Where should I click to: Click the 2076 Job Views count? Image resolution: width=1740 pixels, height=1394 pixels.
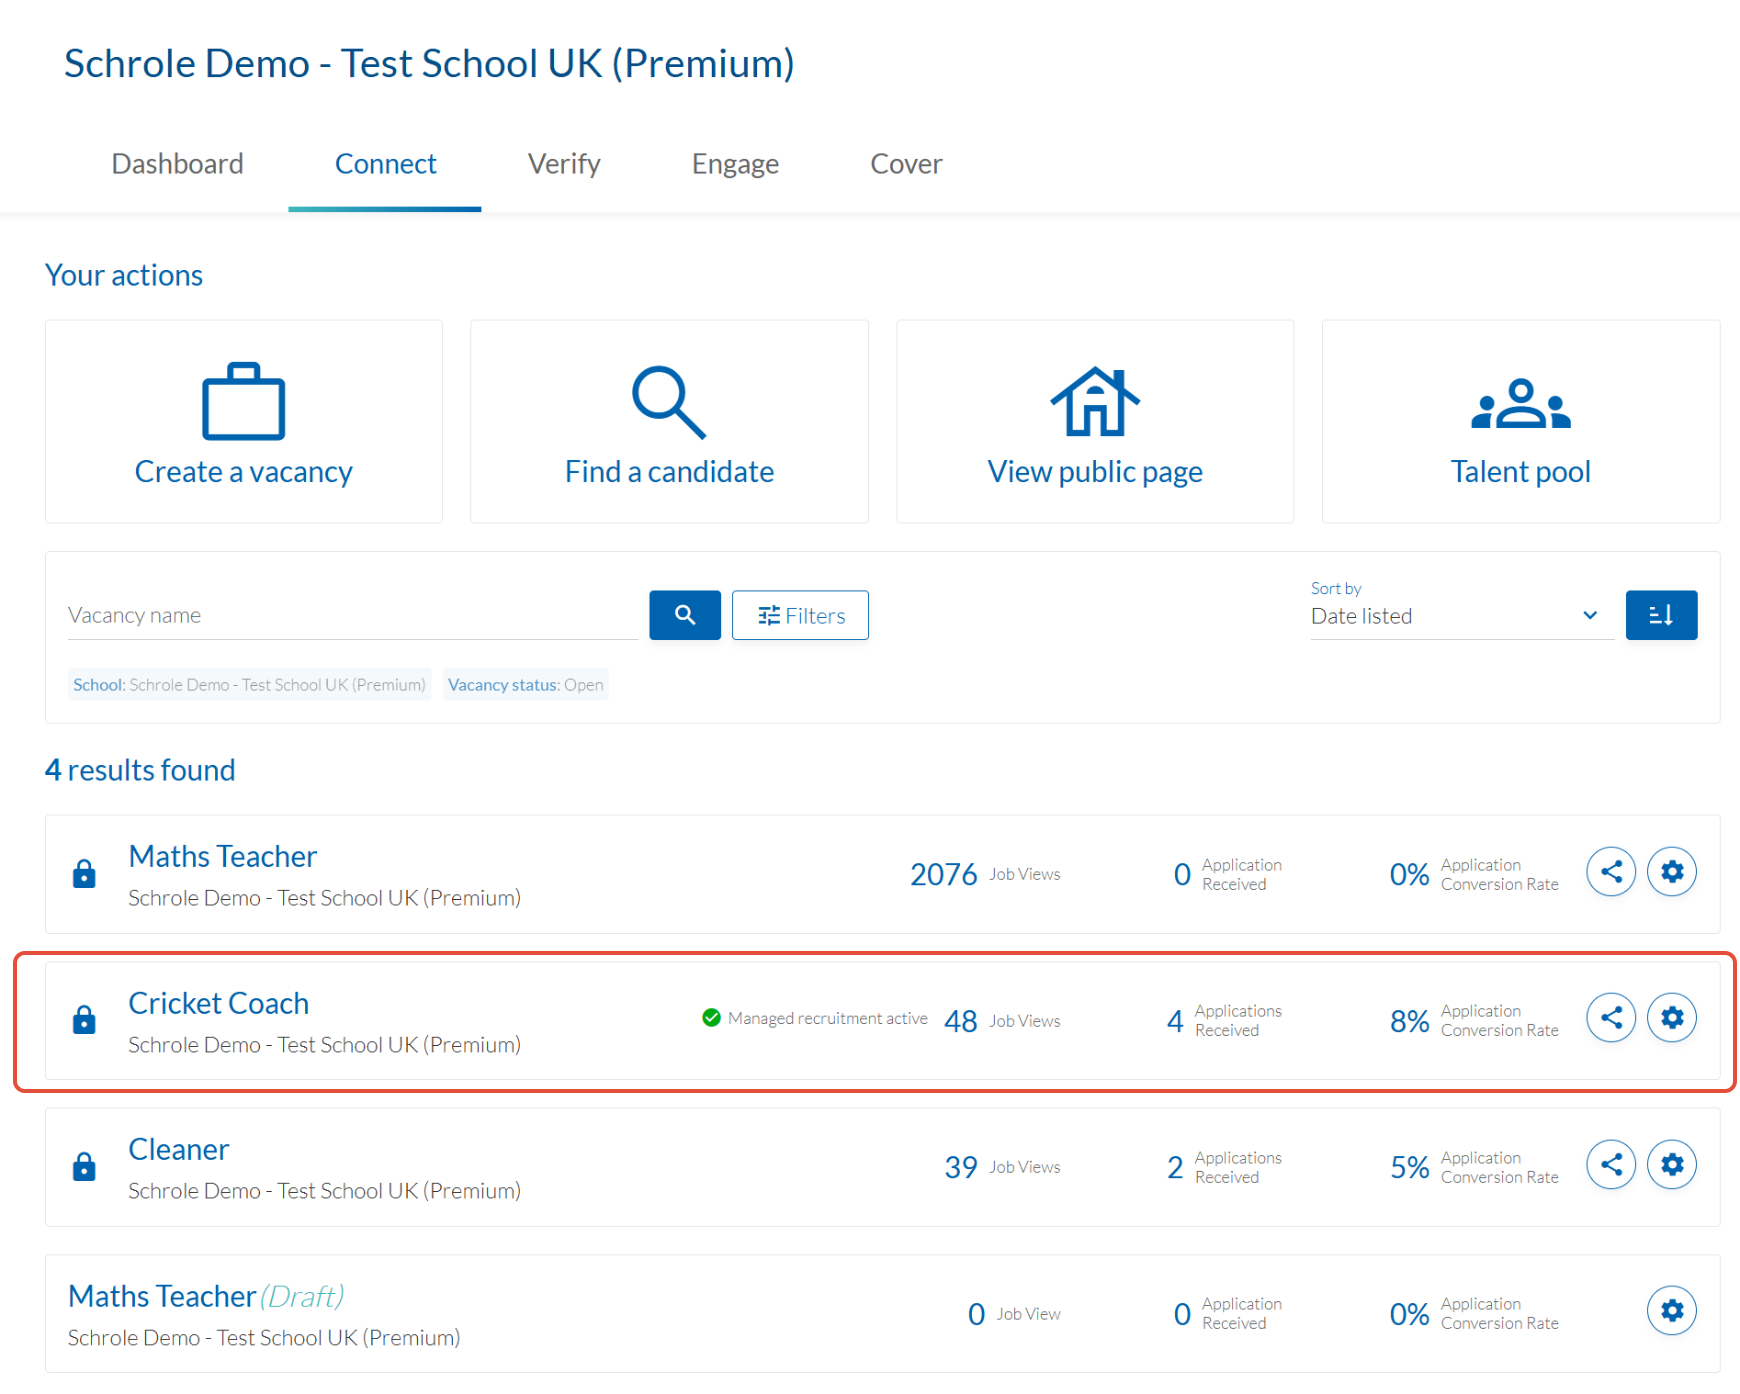(985, 874)
